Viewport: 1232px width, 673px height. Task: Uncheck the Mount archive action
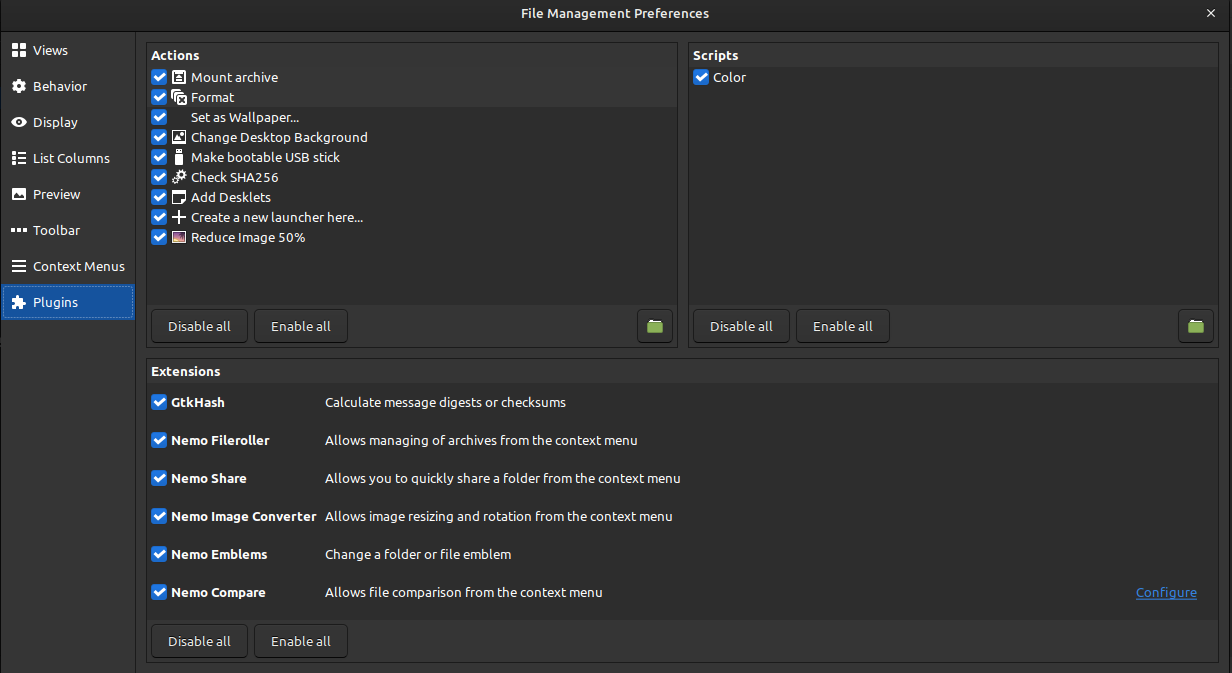159,76
